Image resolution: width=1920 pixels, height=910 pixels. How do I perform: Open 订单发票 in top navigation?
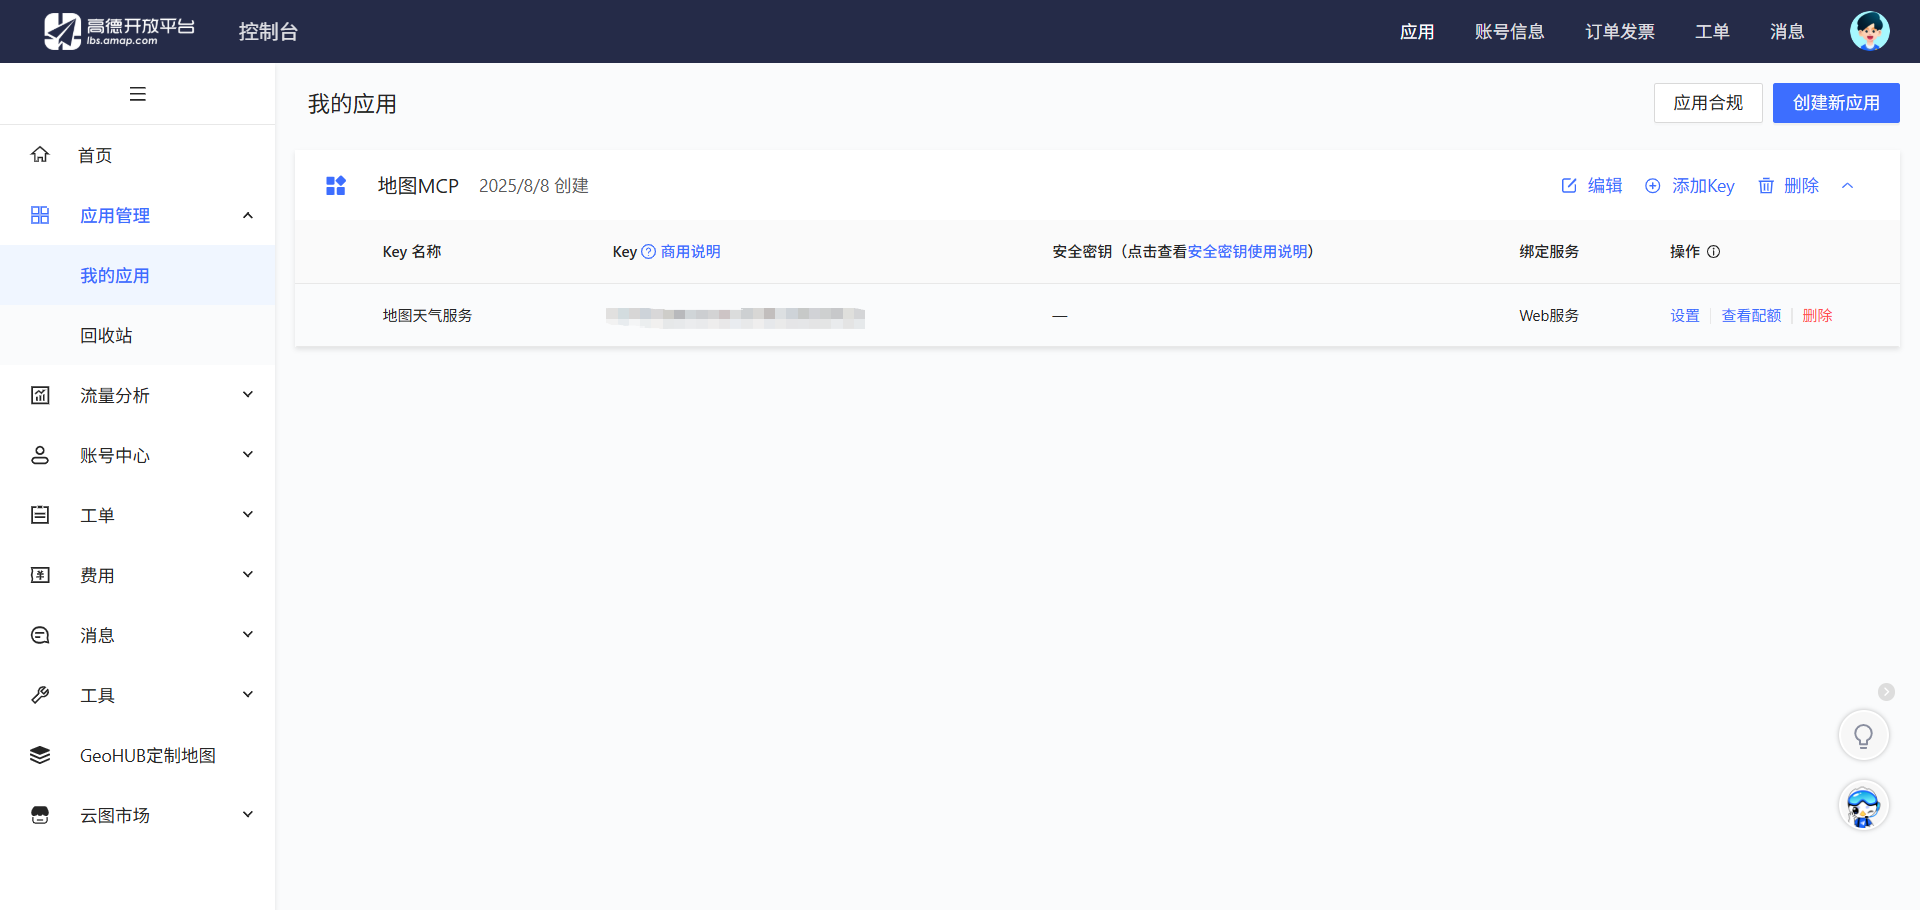tap(1620, 32)
